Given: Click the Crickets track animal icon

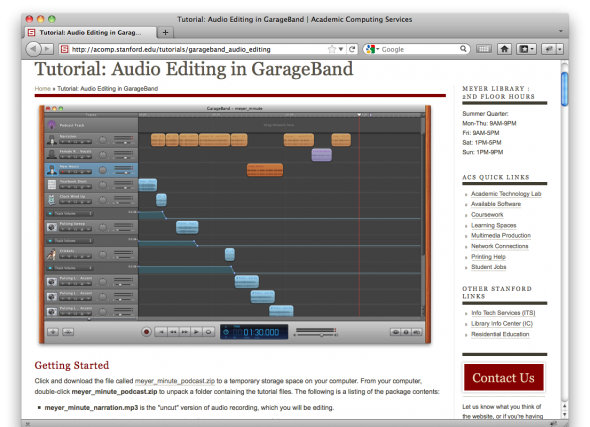Looking at the screenshot, I should click(x=52, y=254).
